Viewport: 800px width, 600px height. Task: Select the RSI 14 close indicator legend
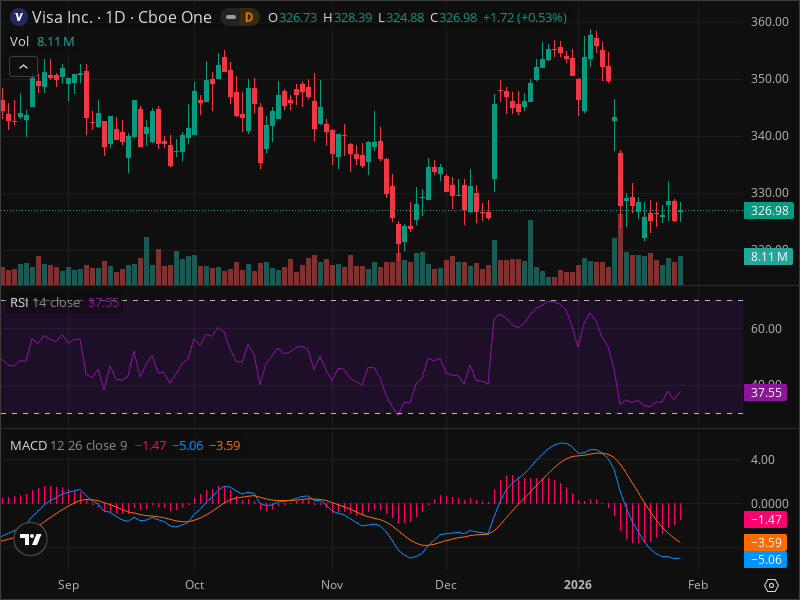pos(45,303)
